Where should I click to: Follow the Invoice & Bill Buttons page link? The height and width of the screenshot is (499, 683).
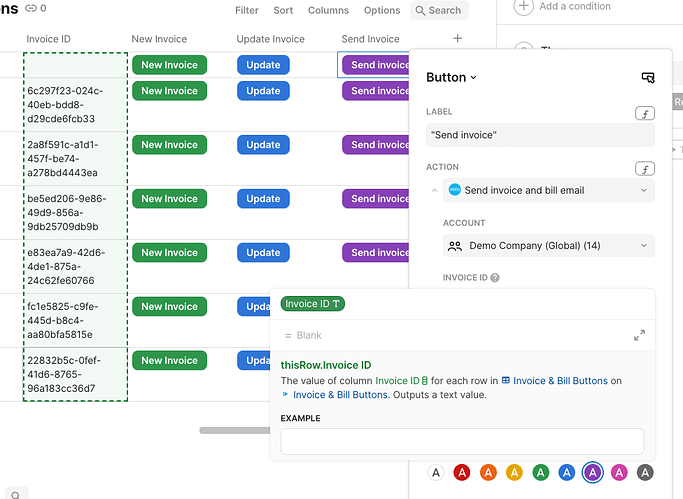point(335,394)
